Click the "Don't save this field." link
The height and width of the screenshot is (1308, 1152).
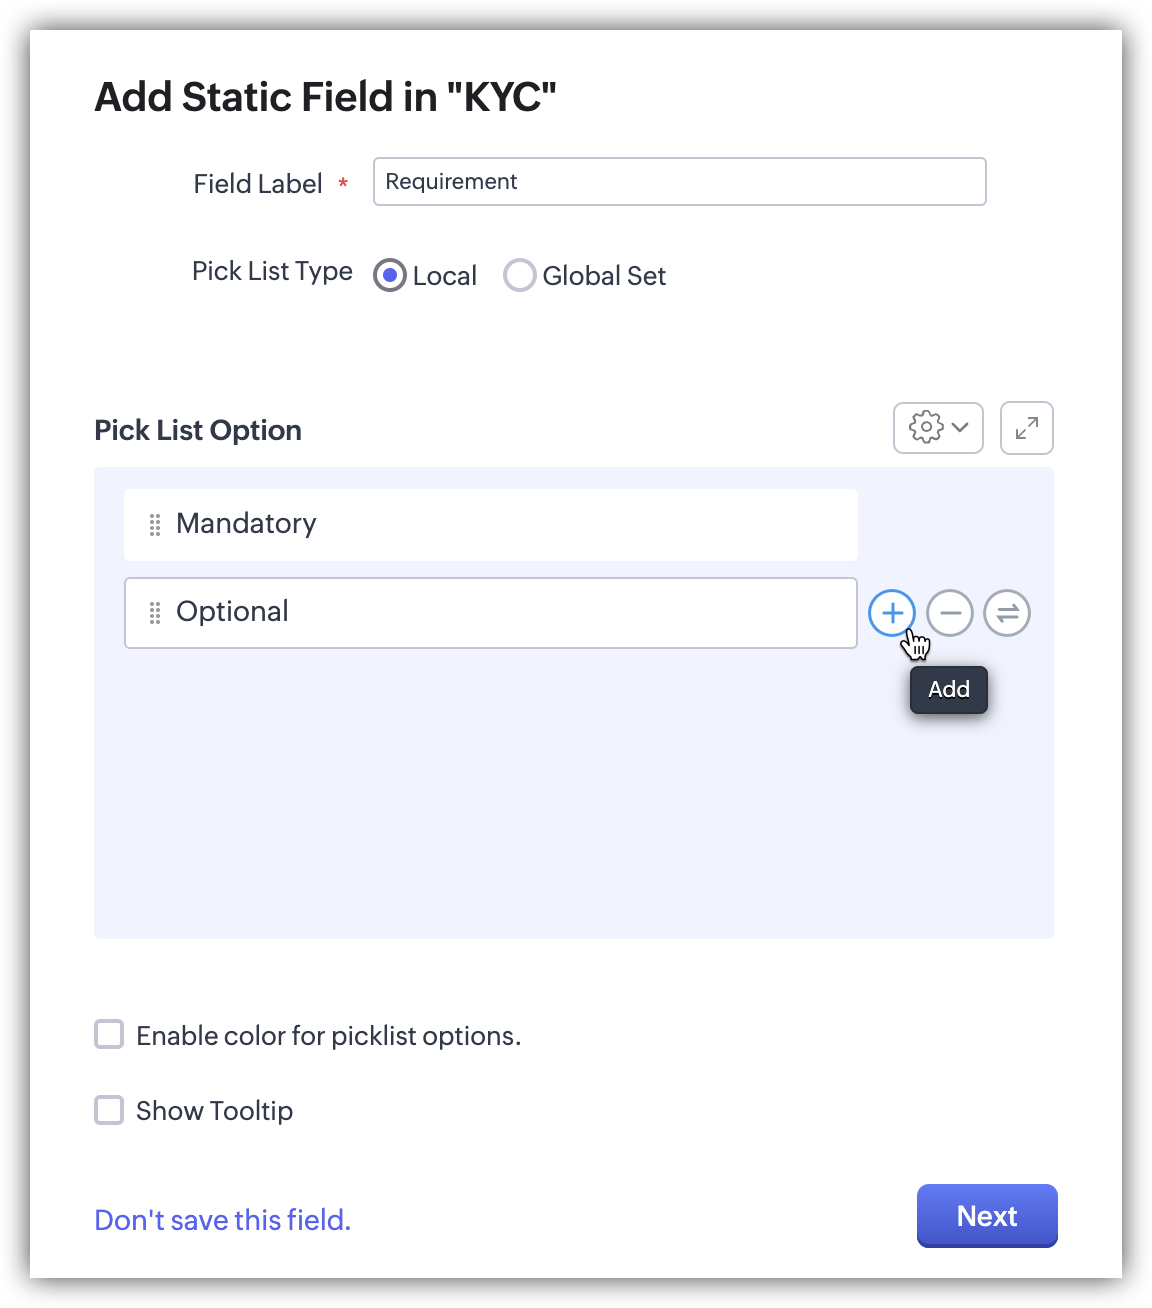pos(223,1220)
